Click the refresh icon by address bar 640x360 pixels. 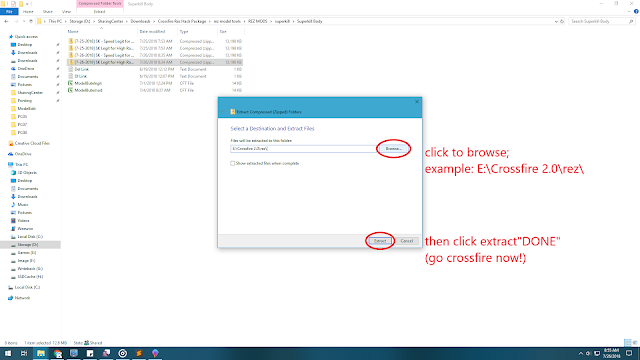click(562, 21)
